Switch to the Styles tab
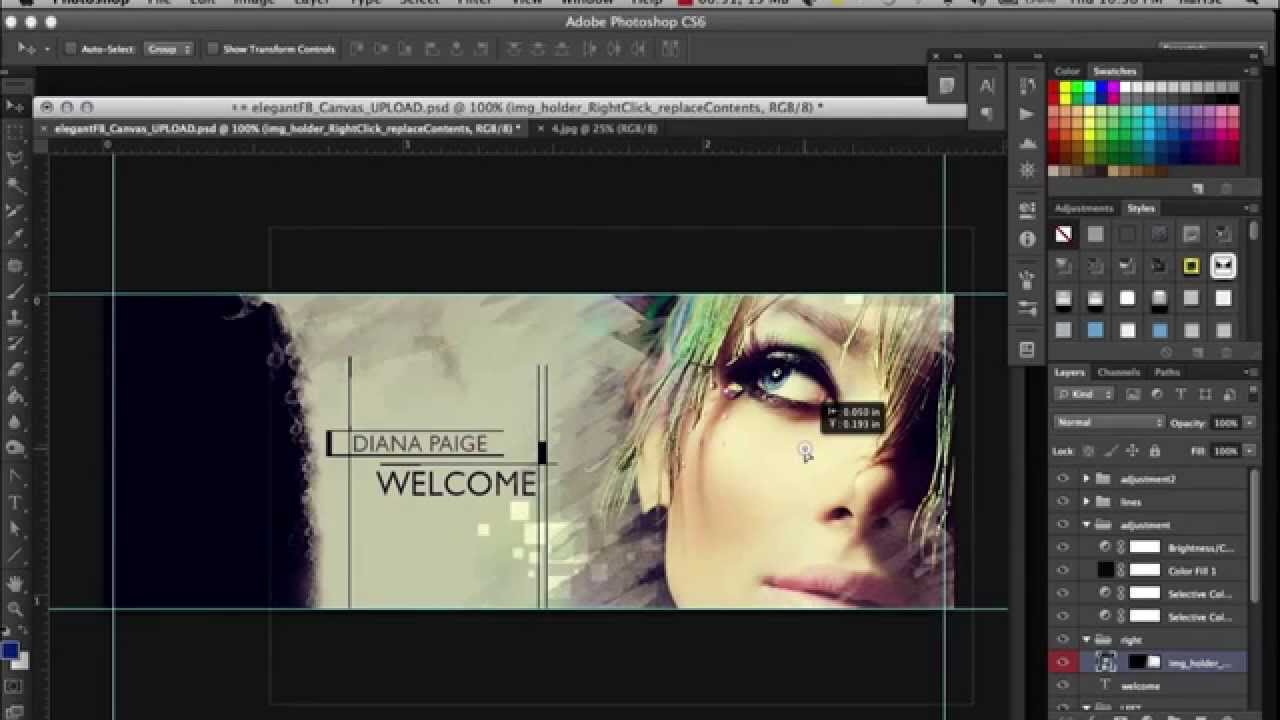Viewport: 1280px width, 720px height. point(1141,208)
